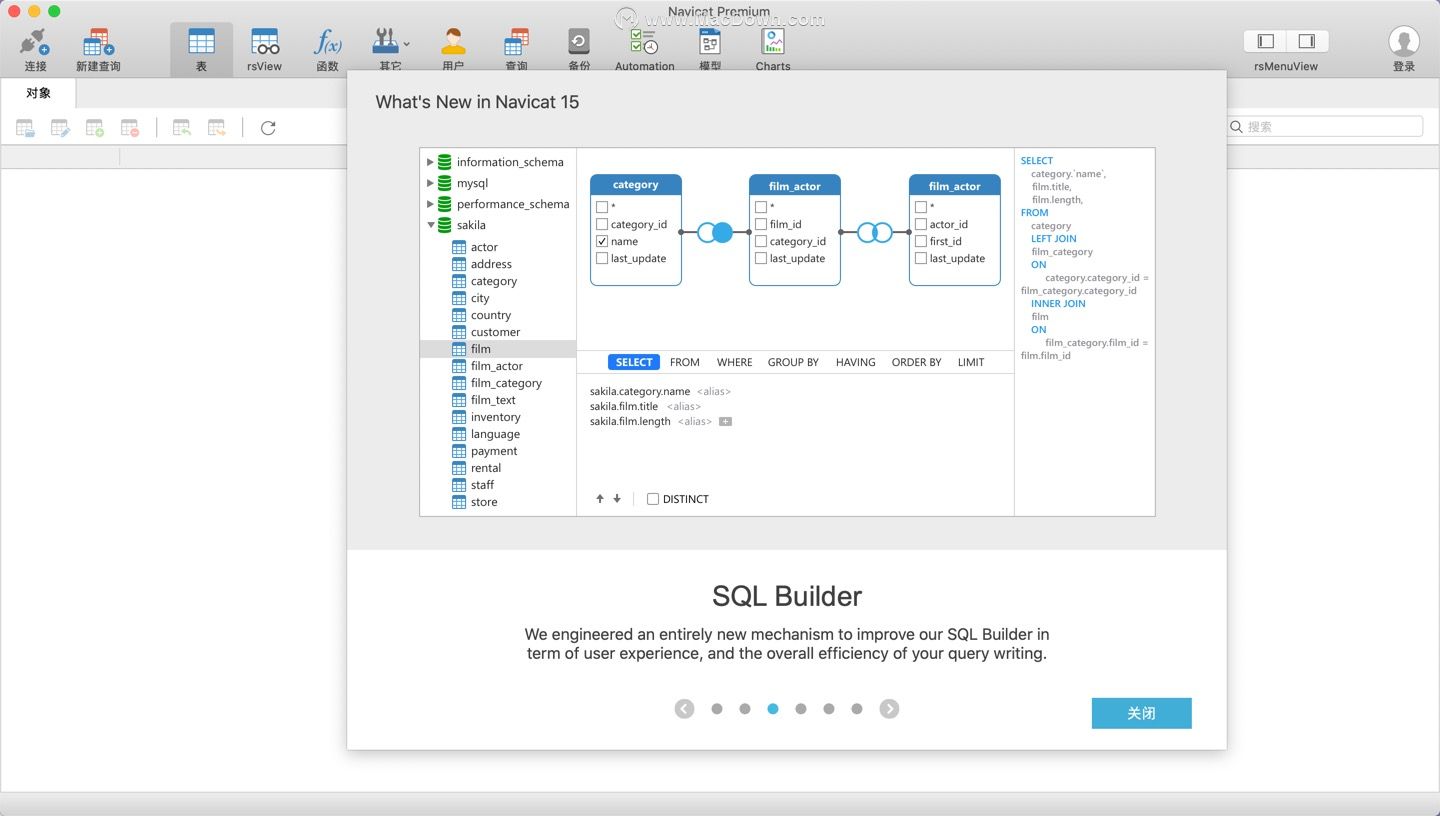Show the 函数 functions list
Viewport: 1440px width, 816px height.
[x=327, y=49]
